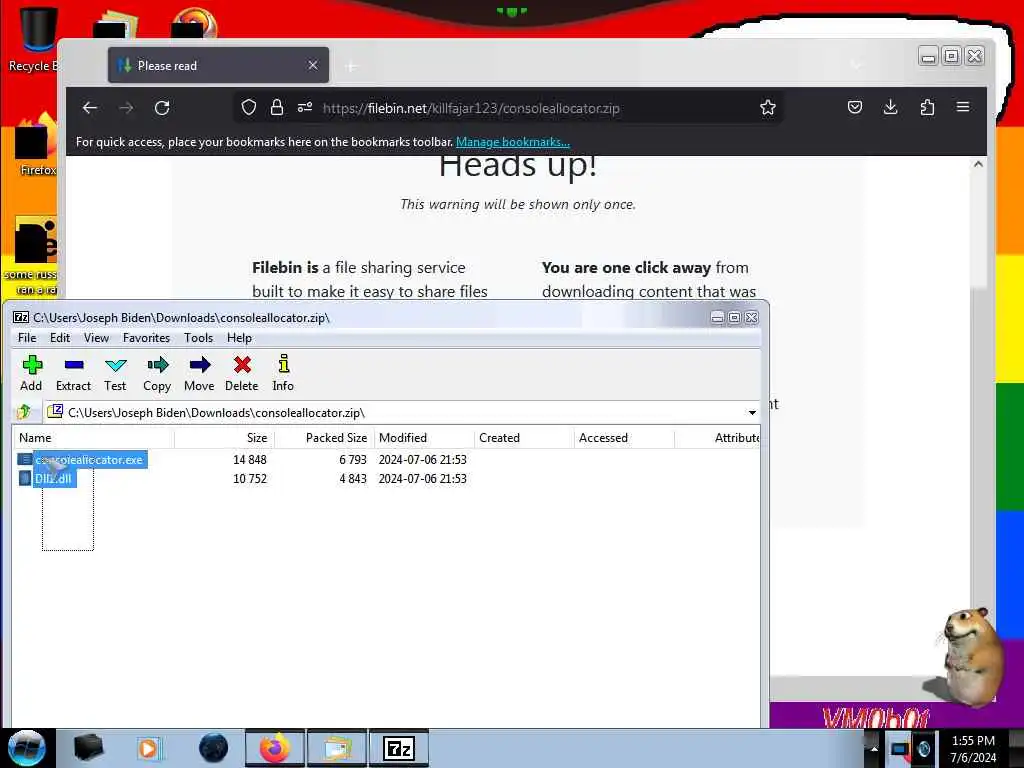The image size is (1024, 768).
Task: Open the clock showing 1:55 PM
Action: pyautogui.click(x=973, y=749)
